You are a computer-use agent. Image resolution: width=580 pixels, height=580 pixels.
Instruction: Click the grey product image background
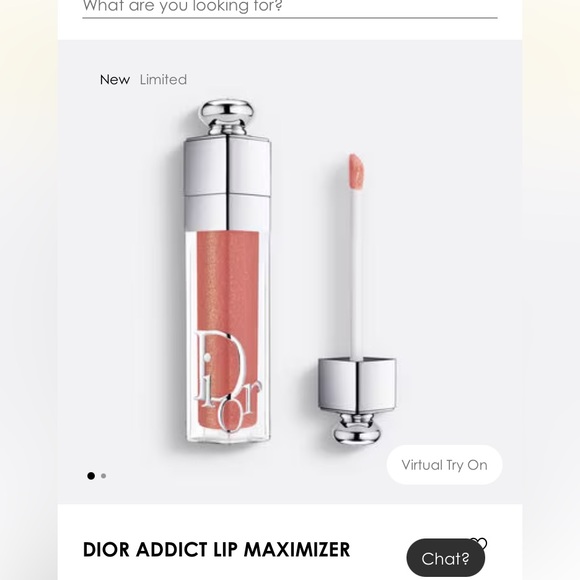444,259
